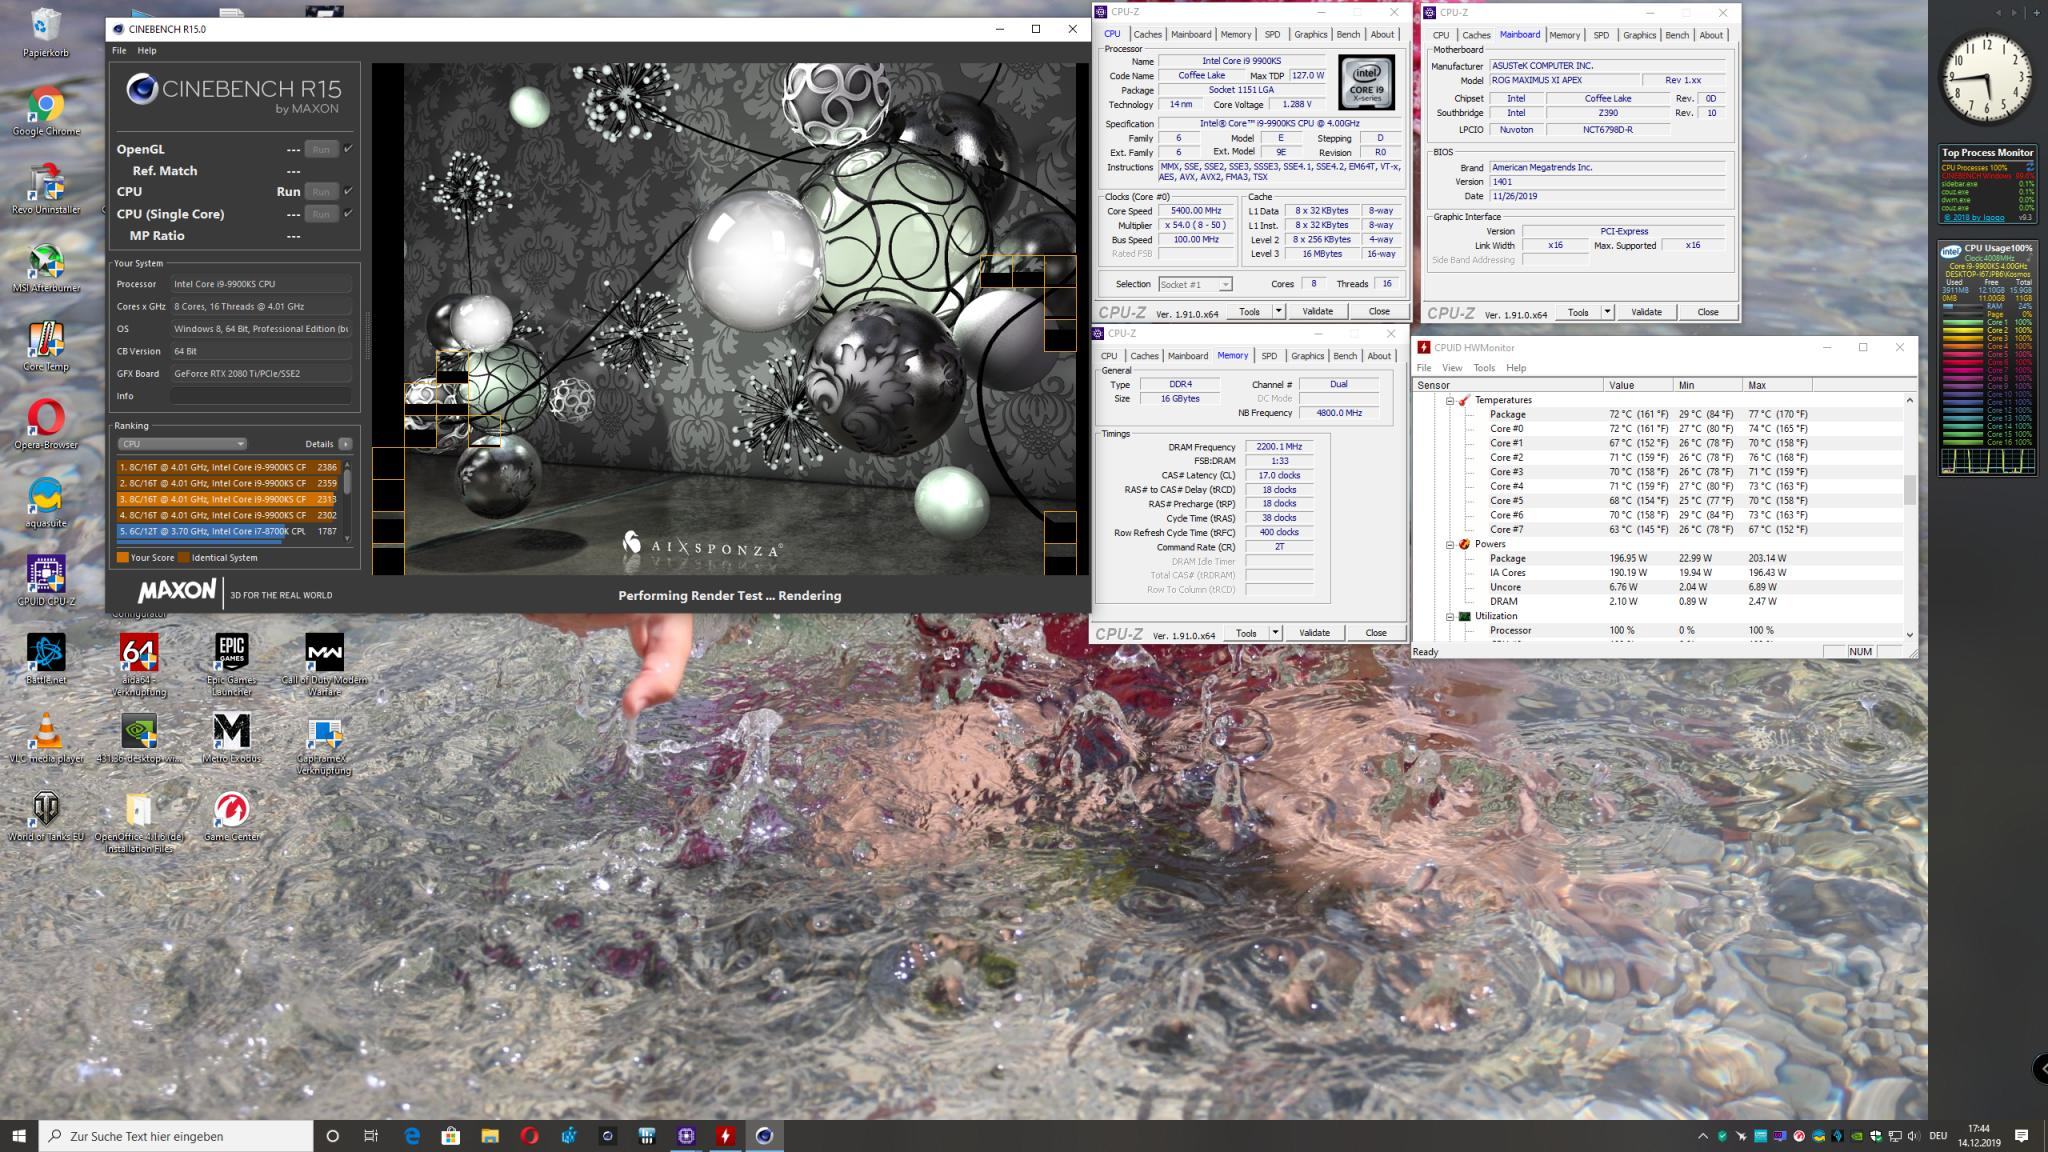
Task: Toggle the CPU test checkbox in Cinebench
Action: click(348, 191)
